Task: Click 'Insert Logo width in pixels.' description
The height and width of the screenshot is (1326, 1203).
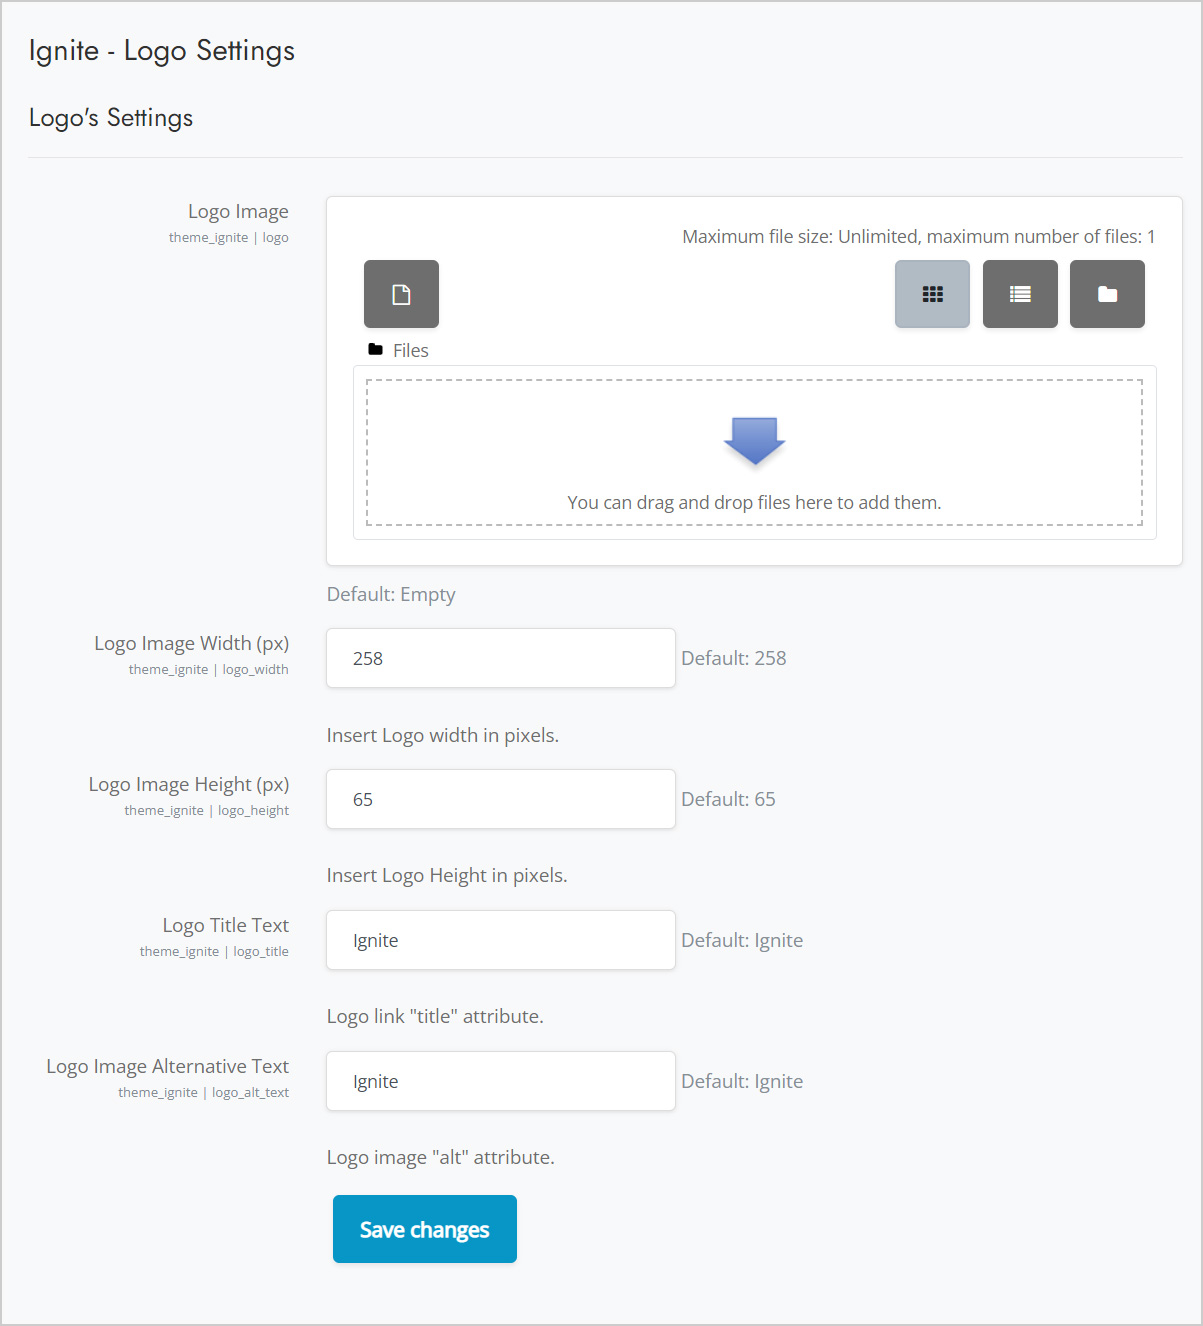Action: coord(443,735)
